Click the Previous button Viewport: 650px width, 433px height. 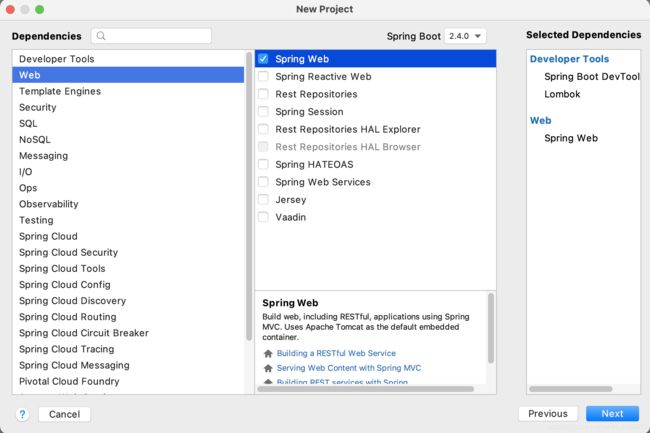548,414
